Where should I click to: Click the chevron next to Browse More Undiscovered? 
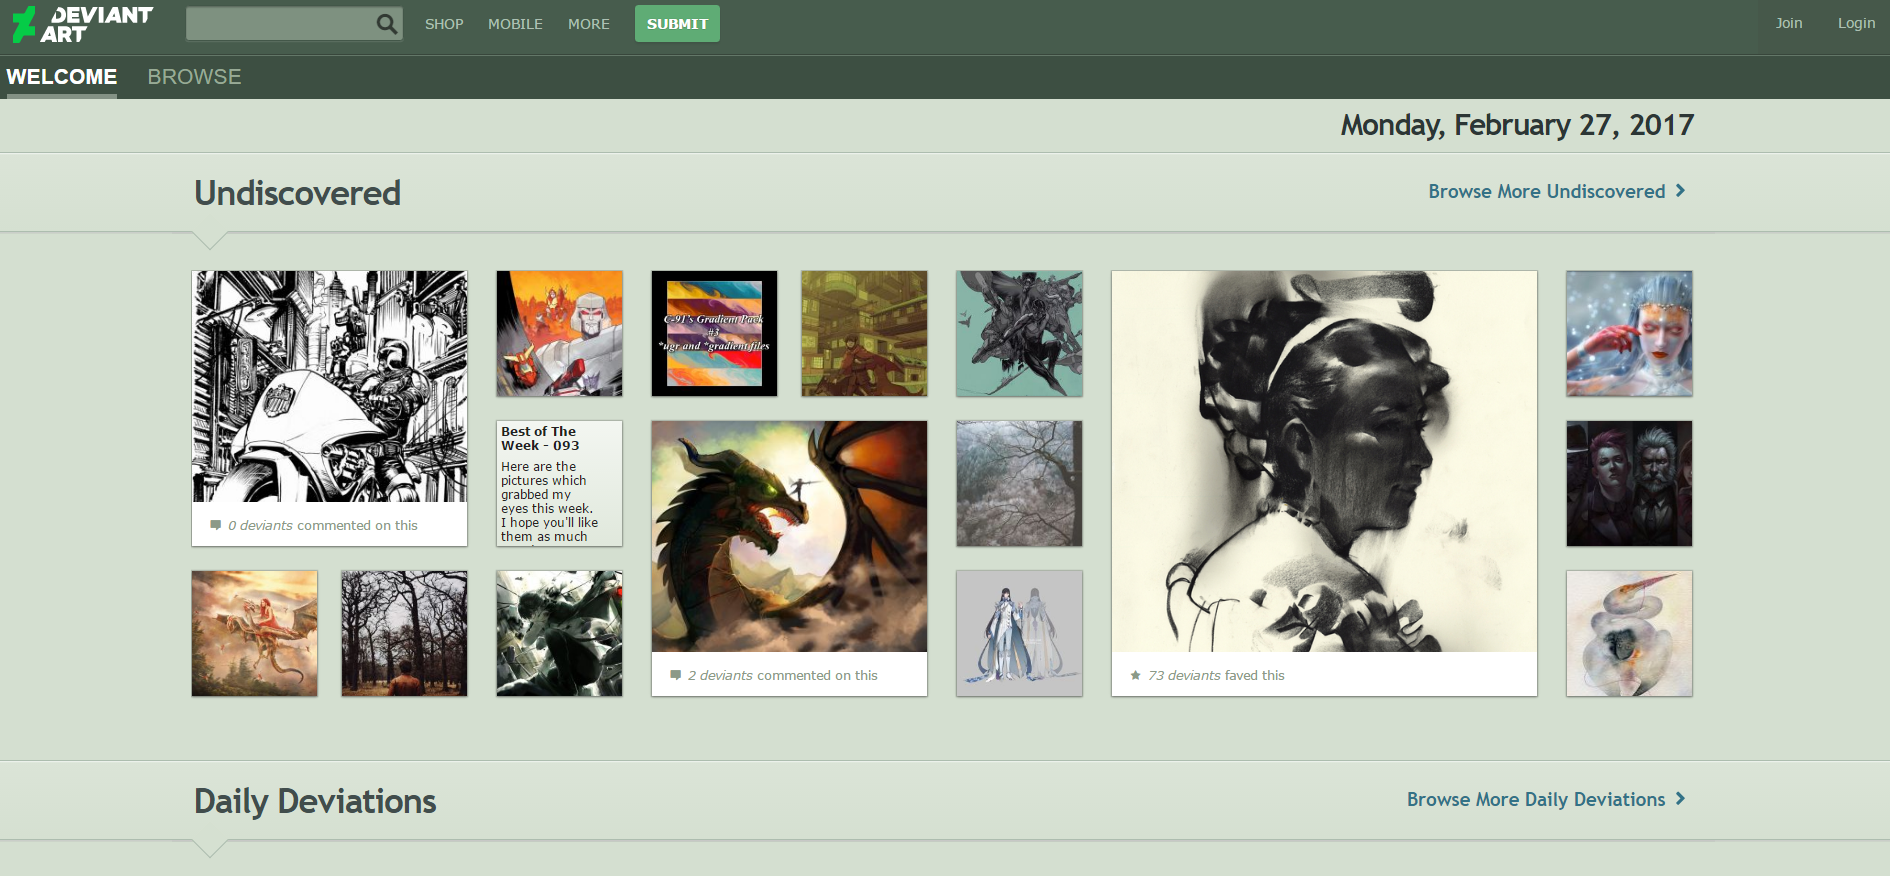tap(1680, 190)
